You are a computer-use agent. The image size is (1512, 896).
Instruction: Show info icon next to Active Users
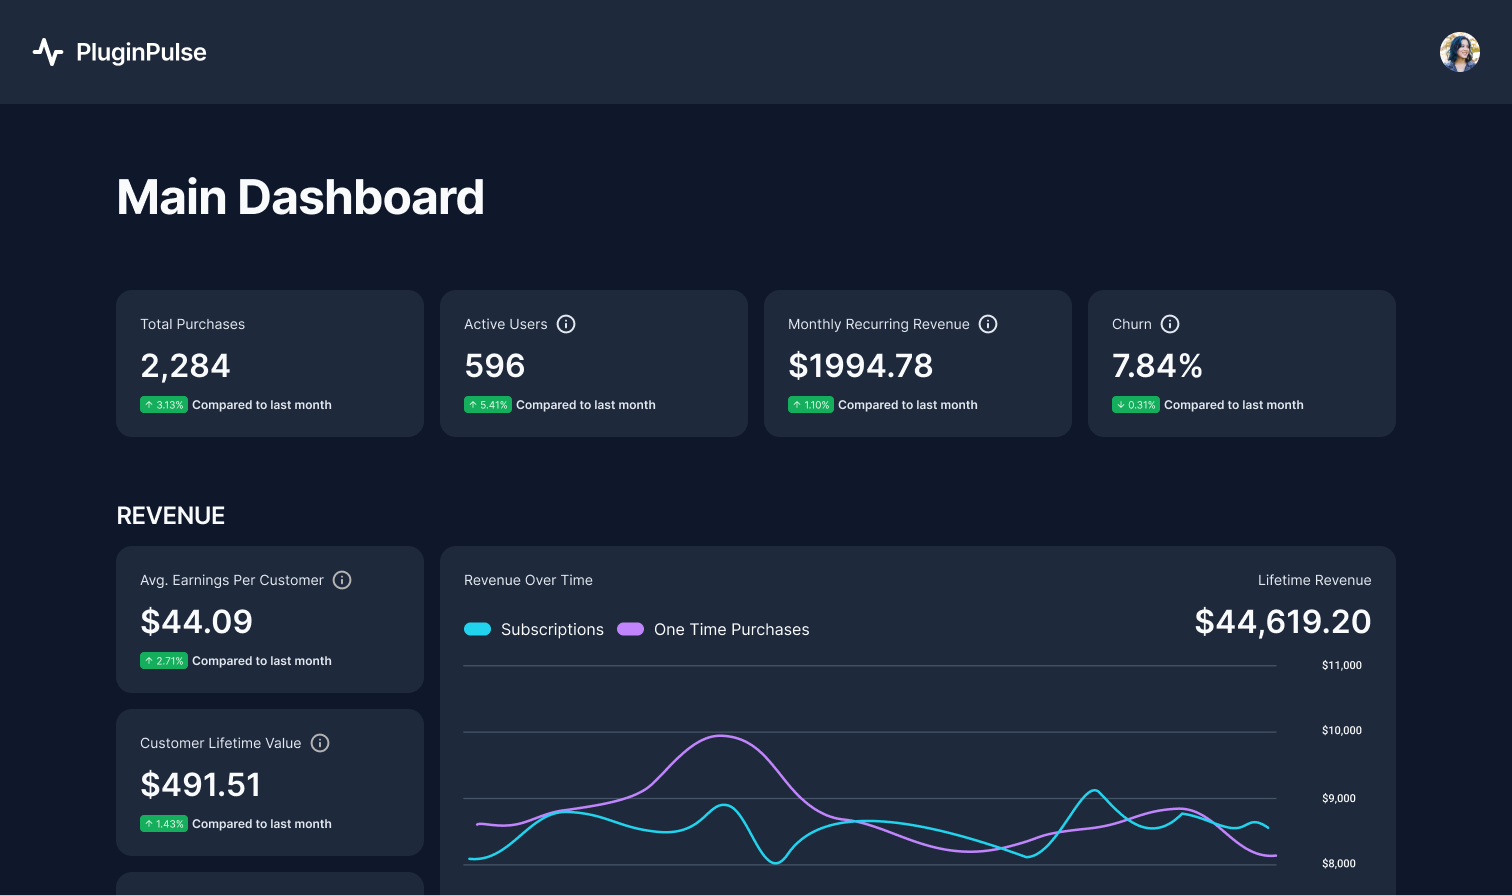(x=566, y=324)
